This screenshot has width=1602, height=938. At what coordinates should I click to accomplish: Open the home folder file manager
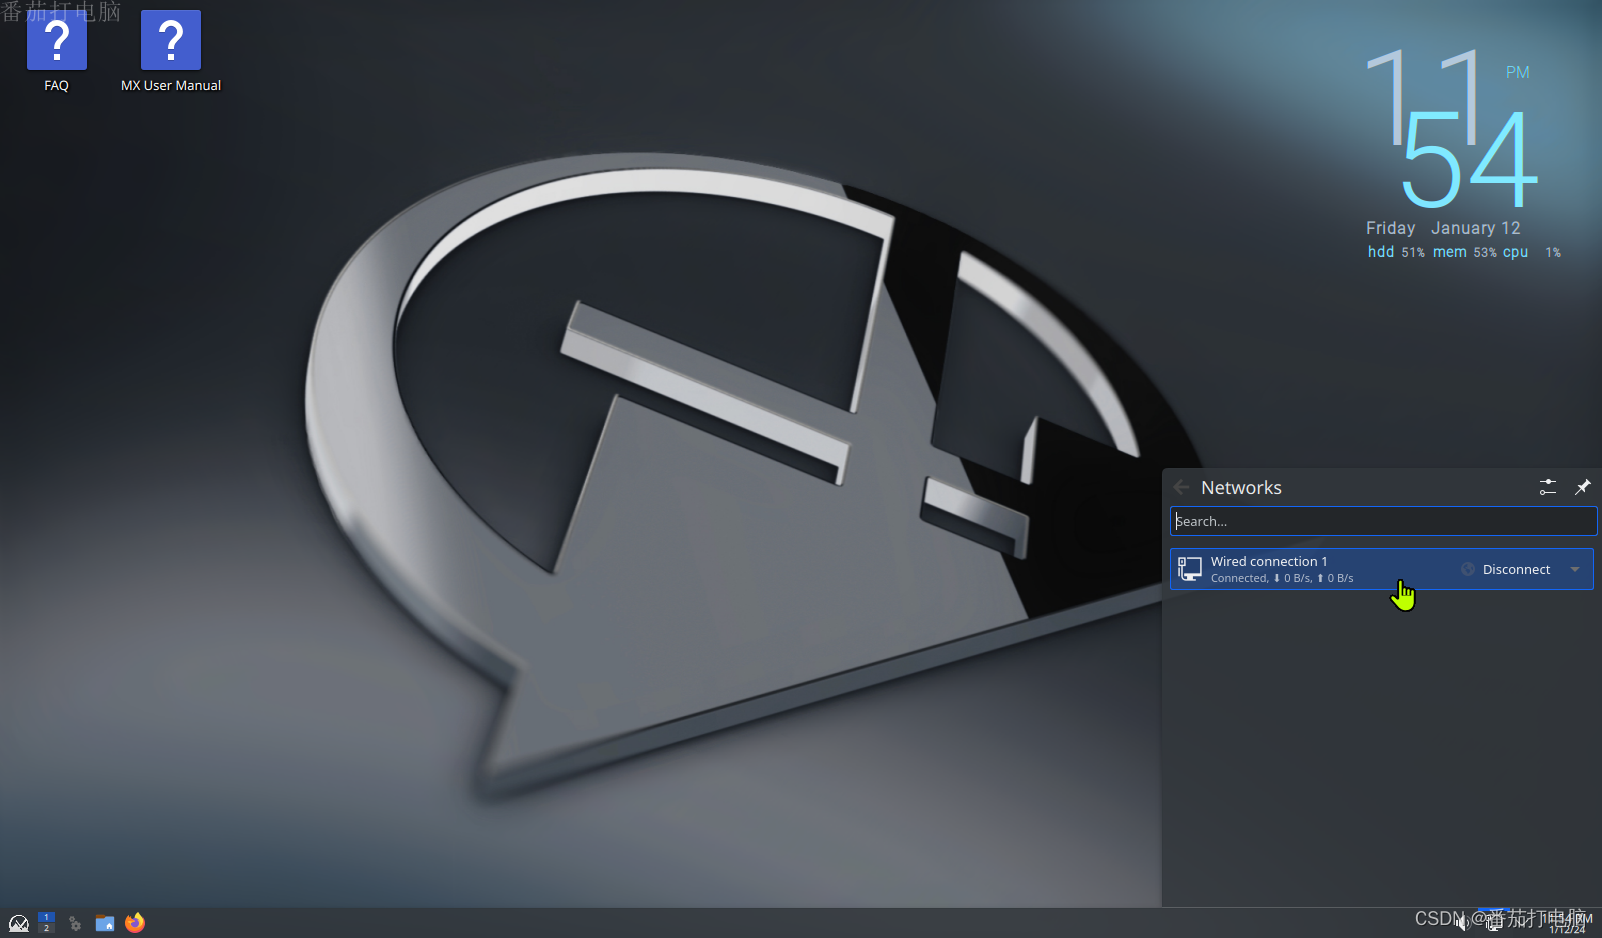click(105, 923)
